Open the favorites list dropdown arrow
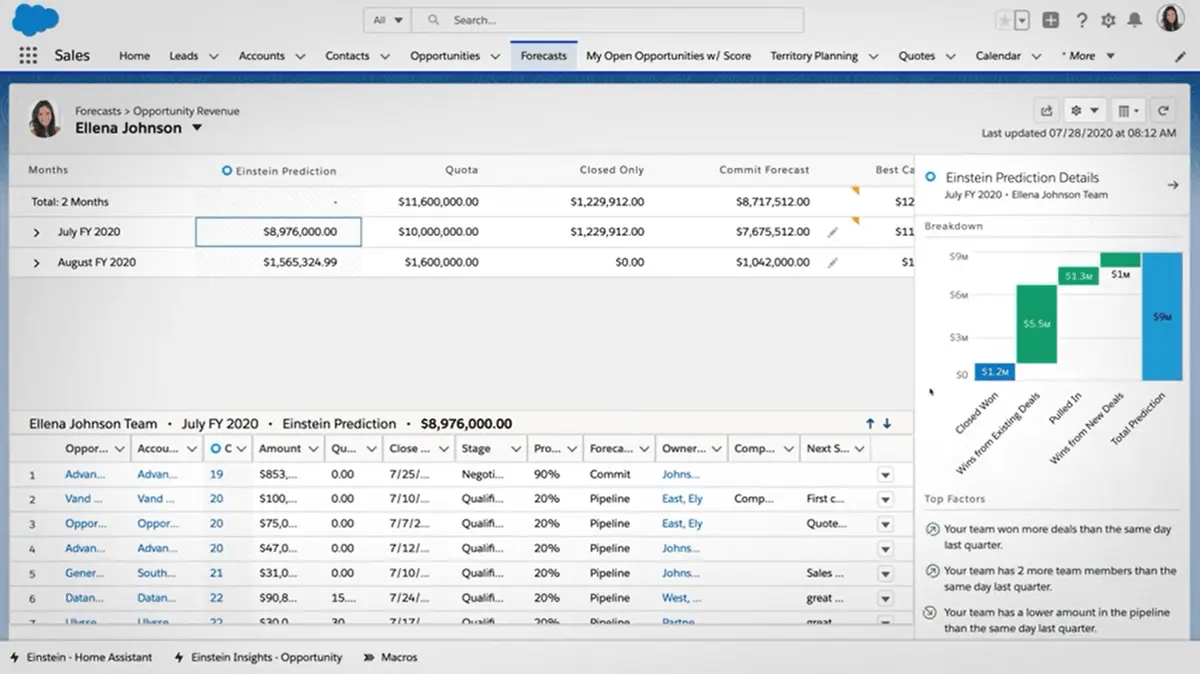 coord(1022,20)
